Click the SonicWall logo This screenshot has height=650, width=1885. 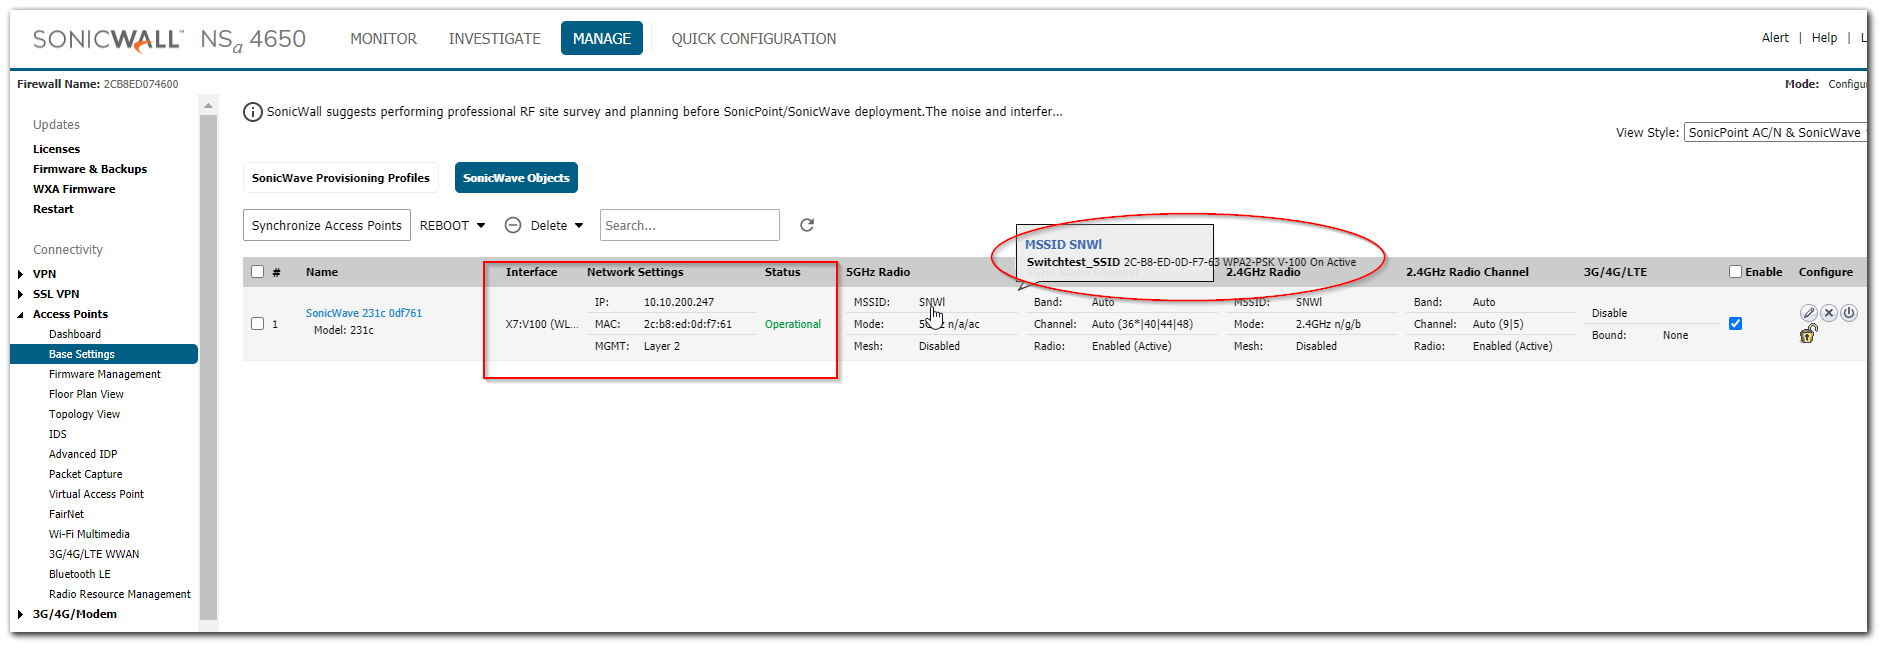point(107,39)
